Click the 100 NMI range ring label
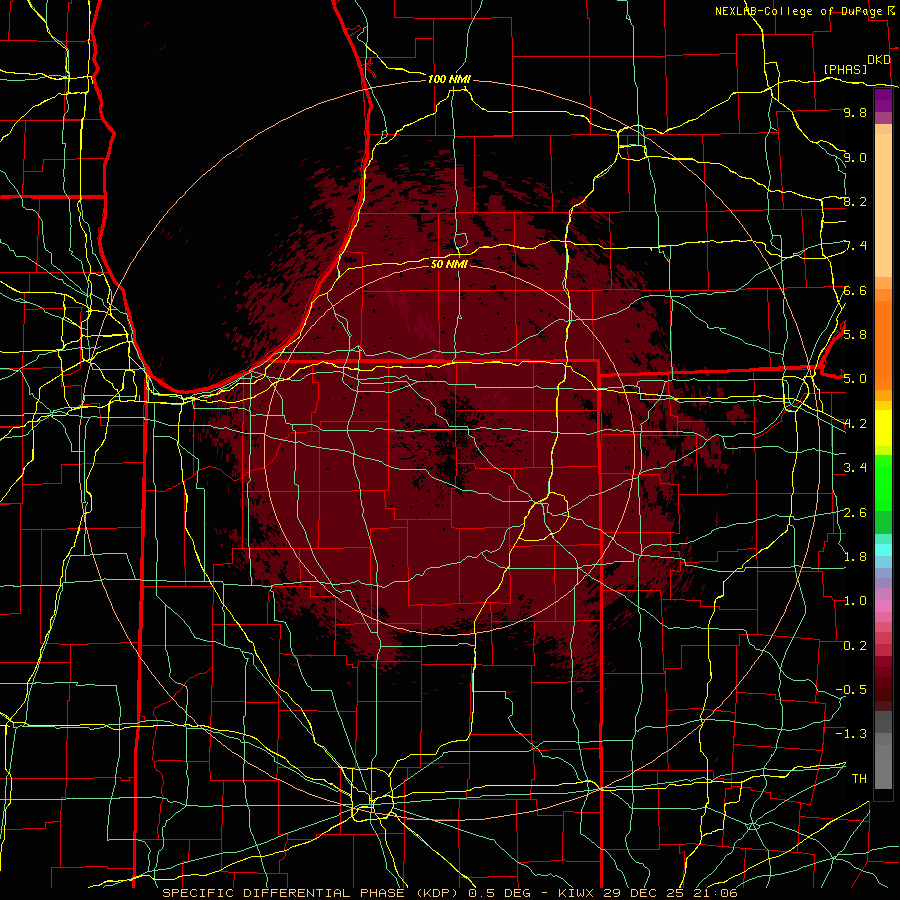 click(x=449, y=79)
